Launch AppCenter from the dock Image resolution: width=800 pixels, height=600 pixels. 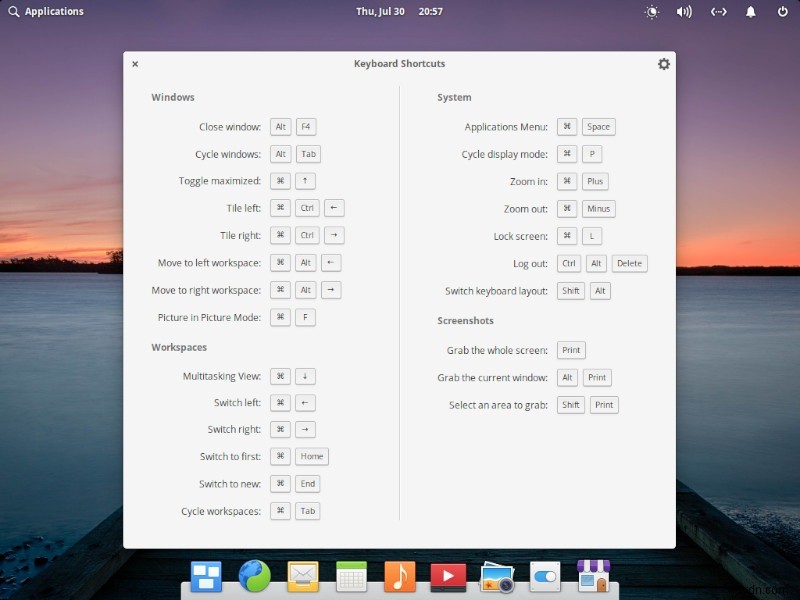point(593,576)
